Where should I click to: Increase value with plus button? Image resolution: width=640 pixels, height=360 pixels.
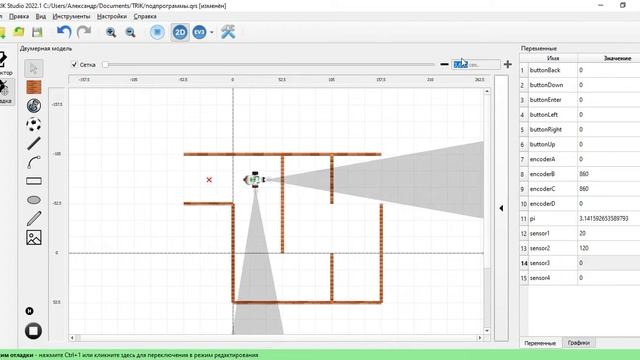tap(508, 64)
